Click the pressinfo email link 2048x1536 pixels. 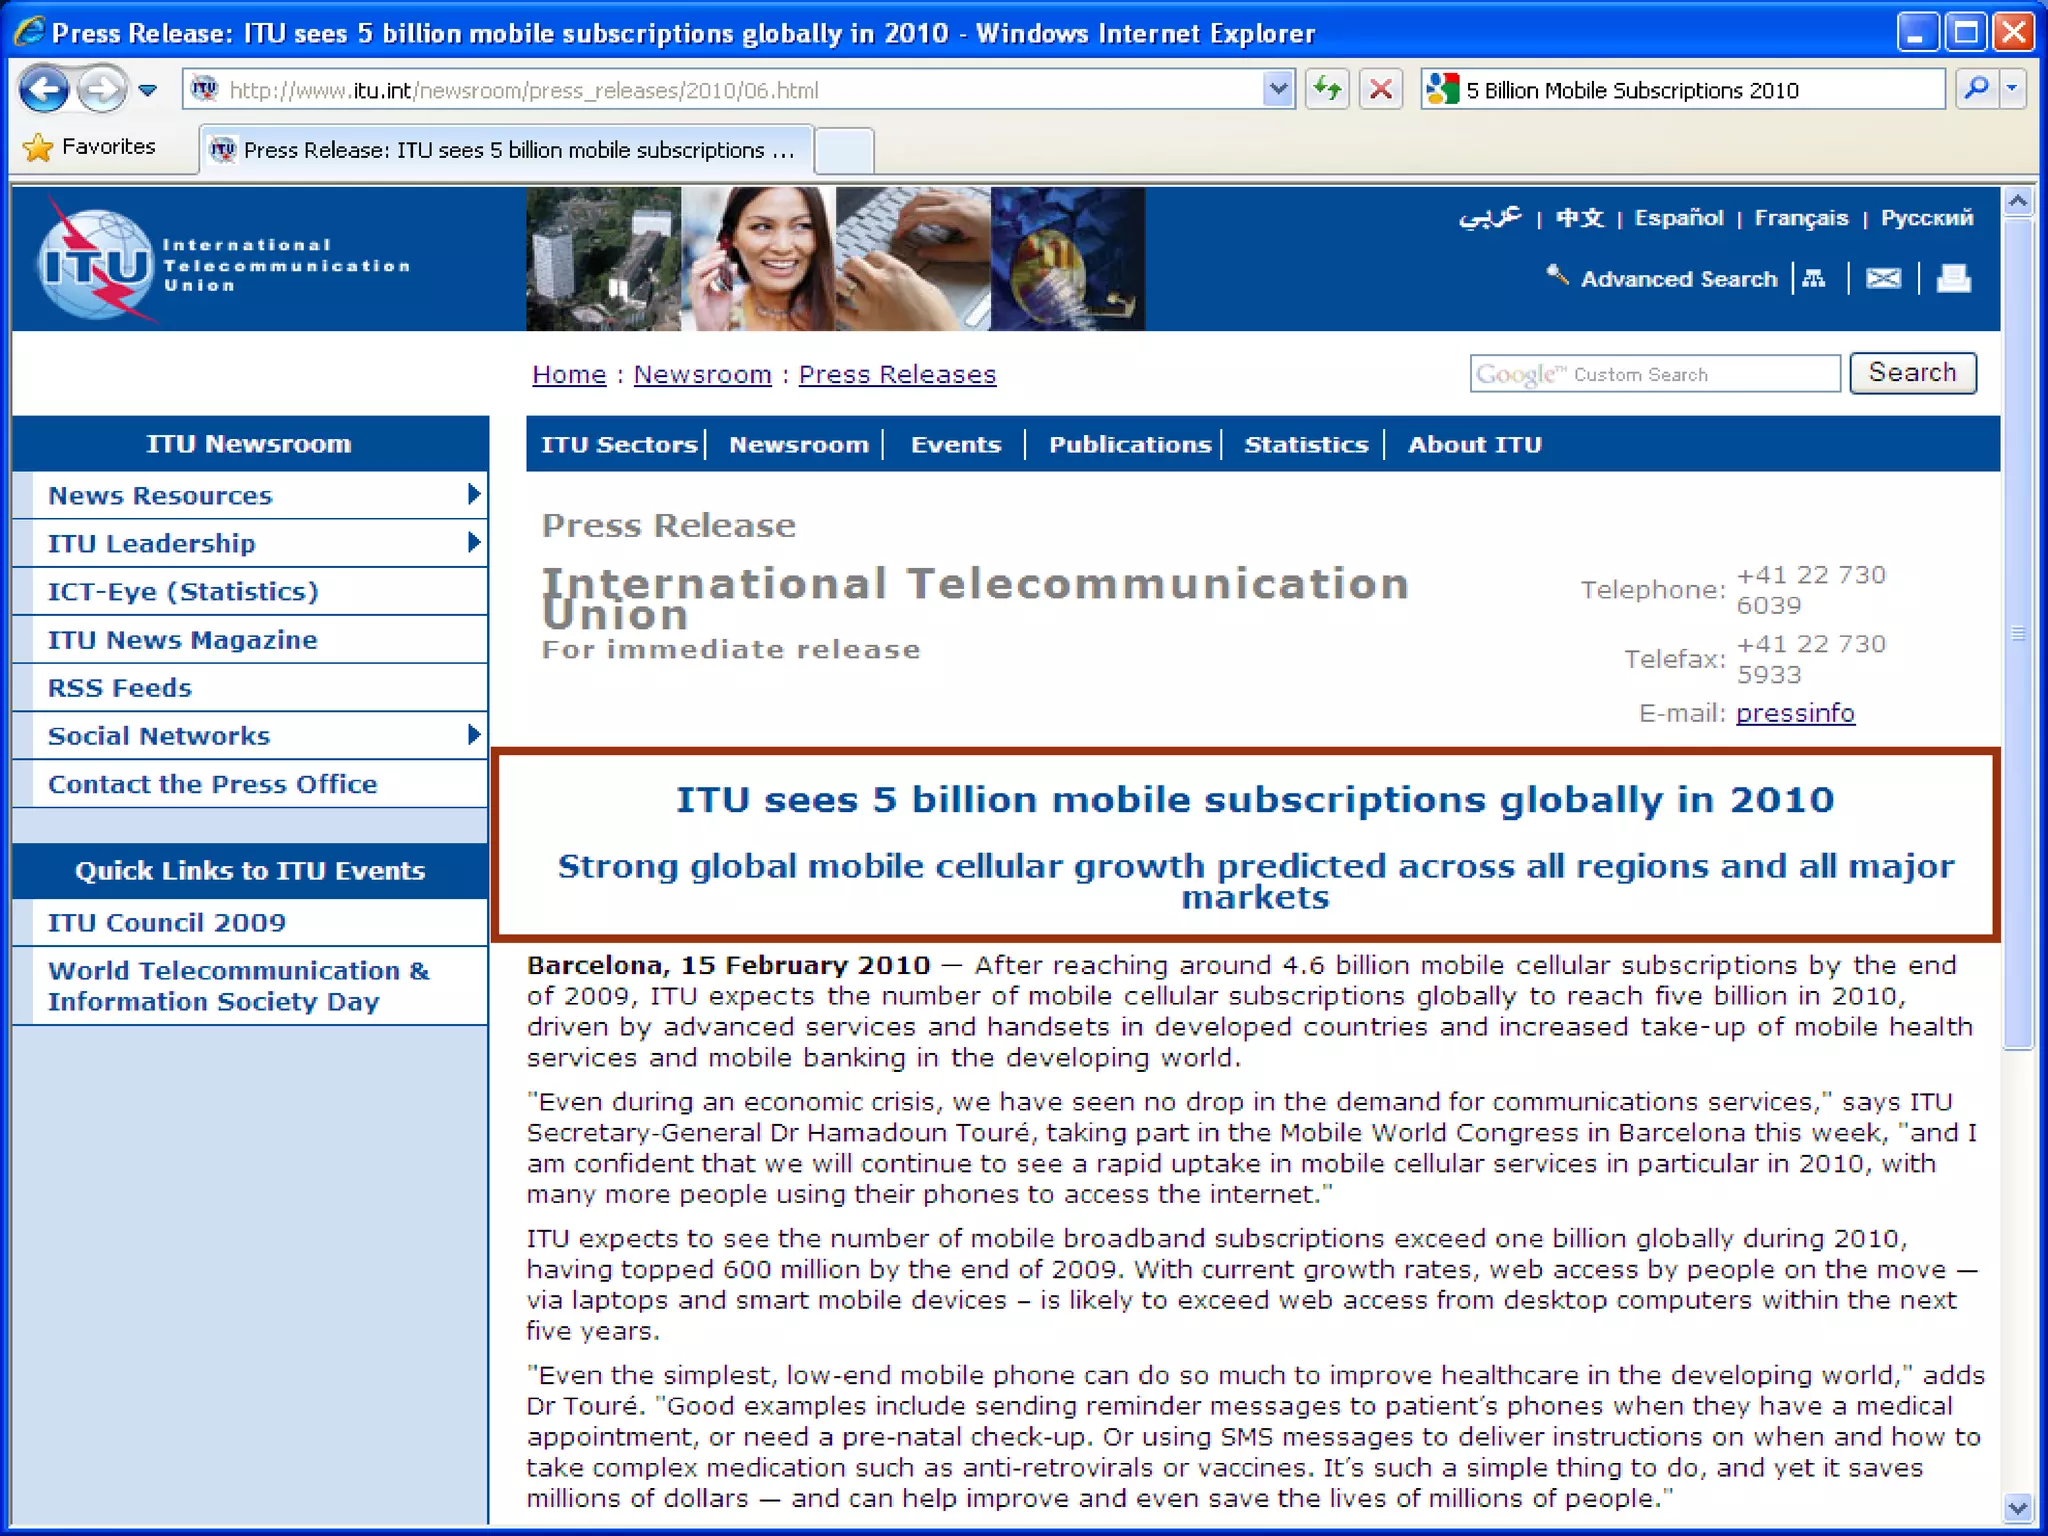pos(1795,713)
